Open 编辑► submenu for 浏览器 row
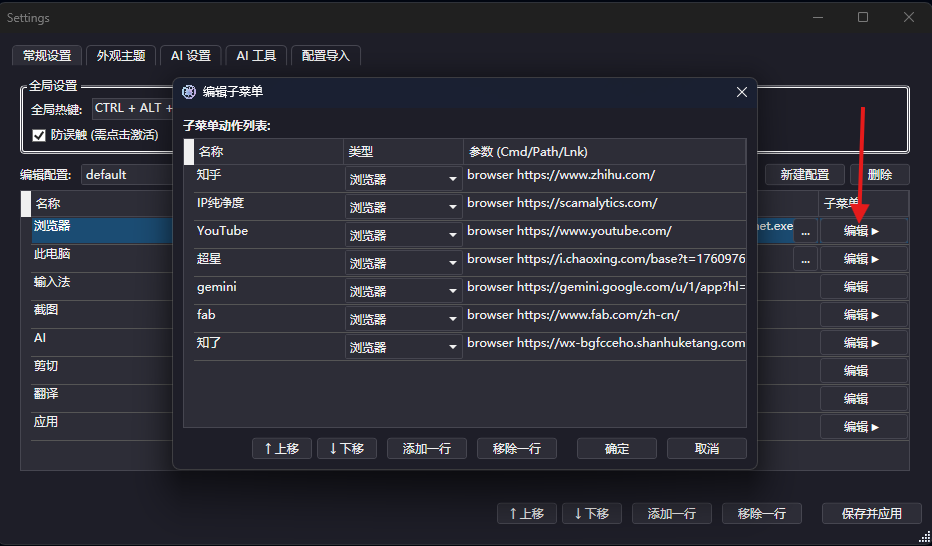This screenshot has height=546, width=932. click(x=863, y=231)
